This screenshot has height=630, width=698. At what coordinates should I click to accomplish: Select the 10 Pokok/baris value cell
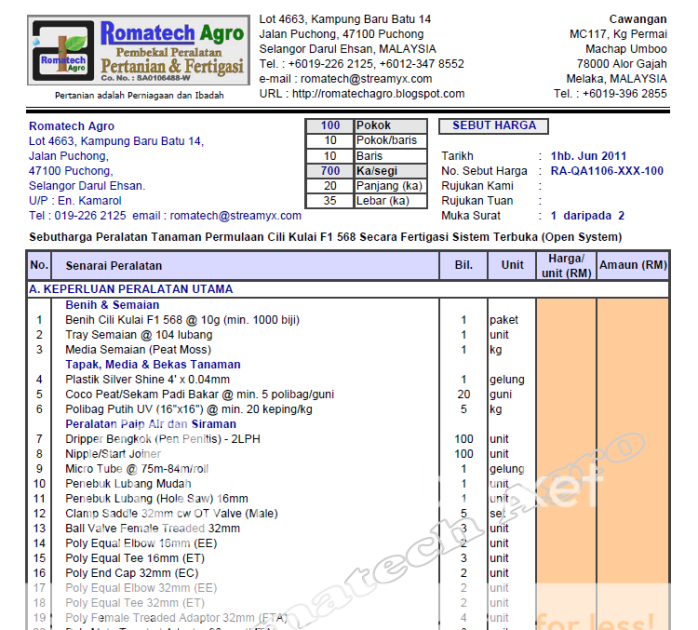pyautogui.click(x=330, y=141)
